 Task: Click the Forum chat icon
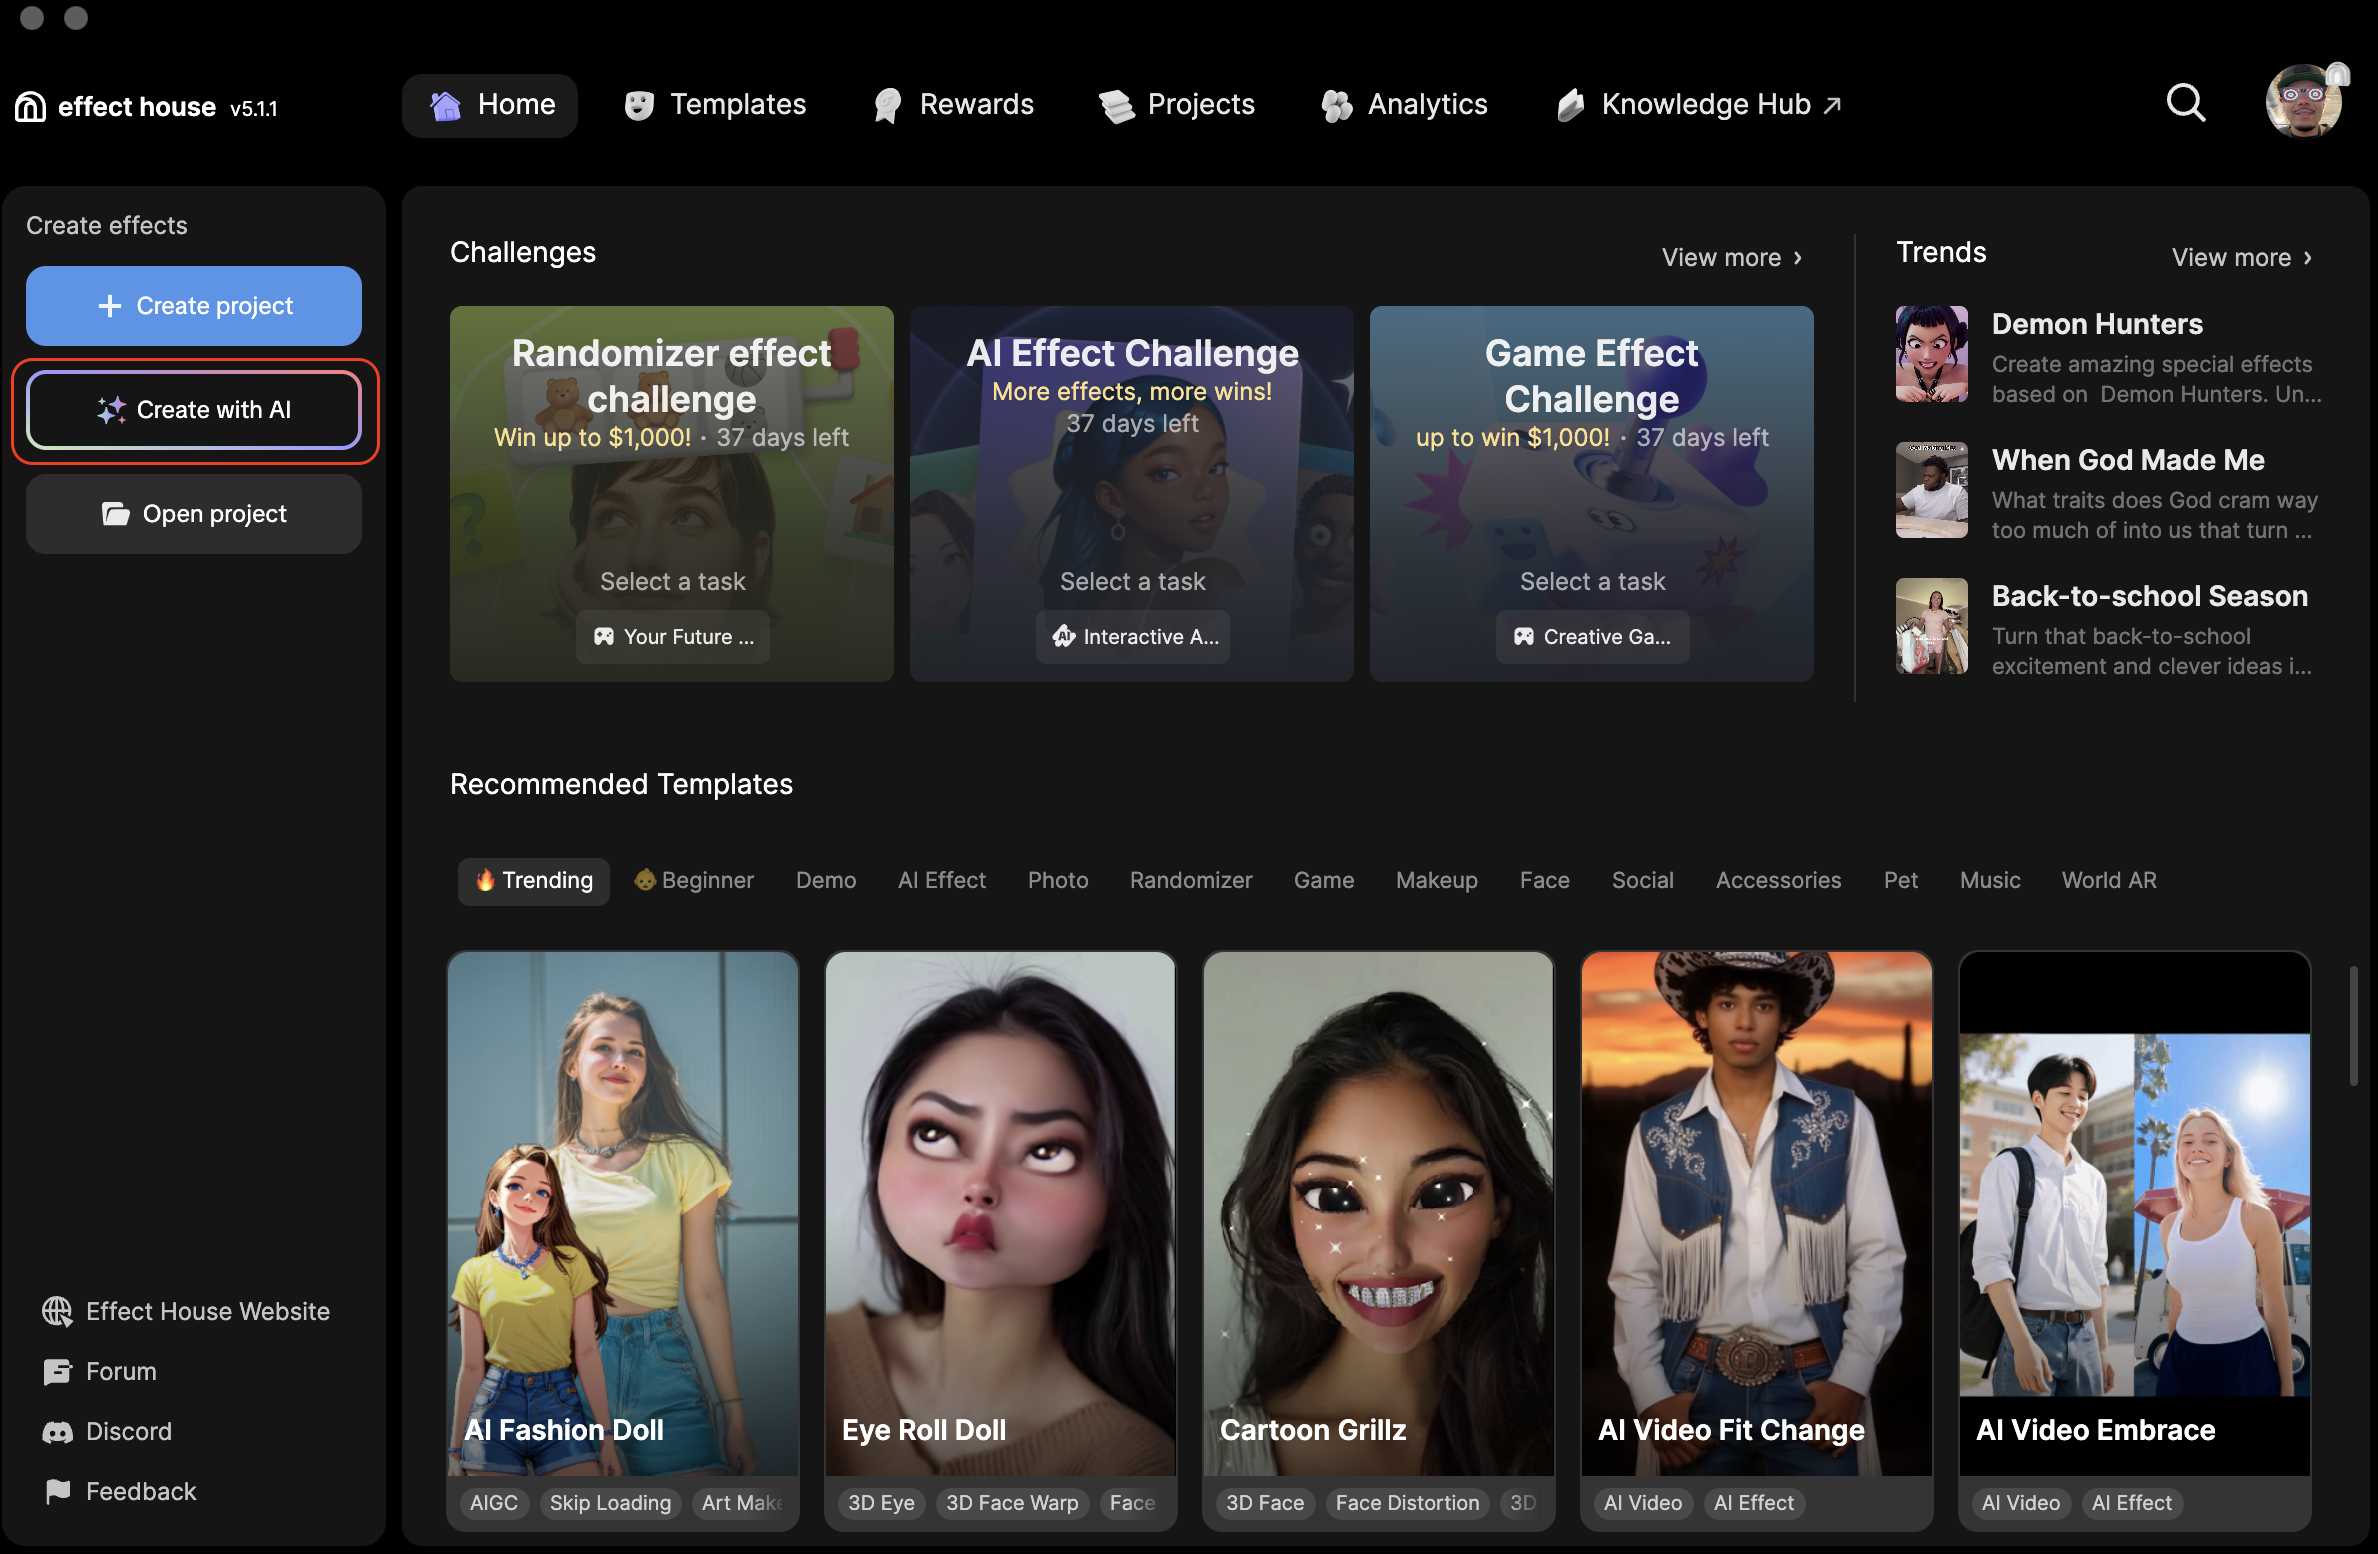pos(57,1371)
